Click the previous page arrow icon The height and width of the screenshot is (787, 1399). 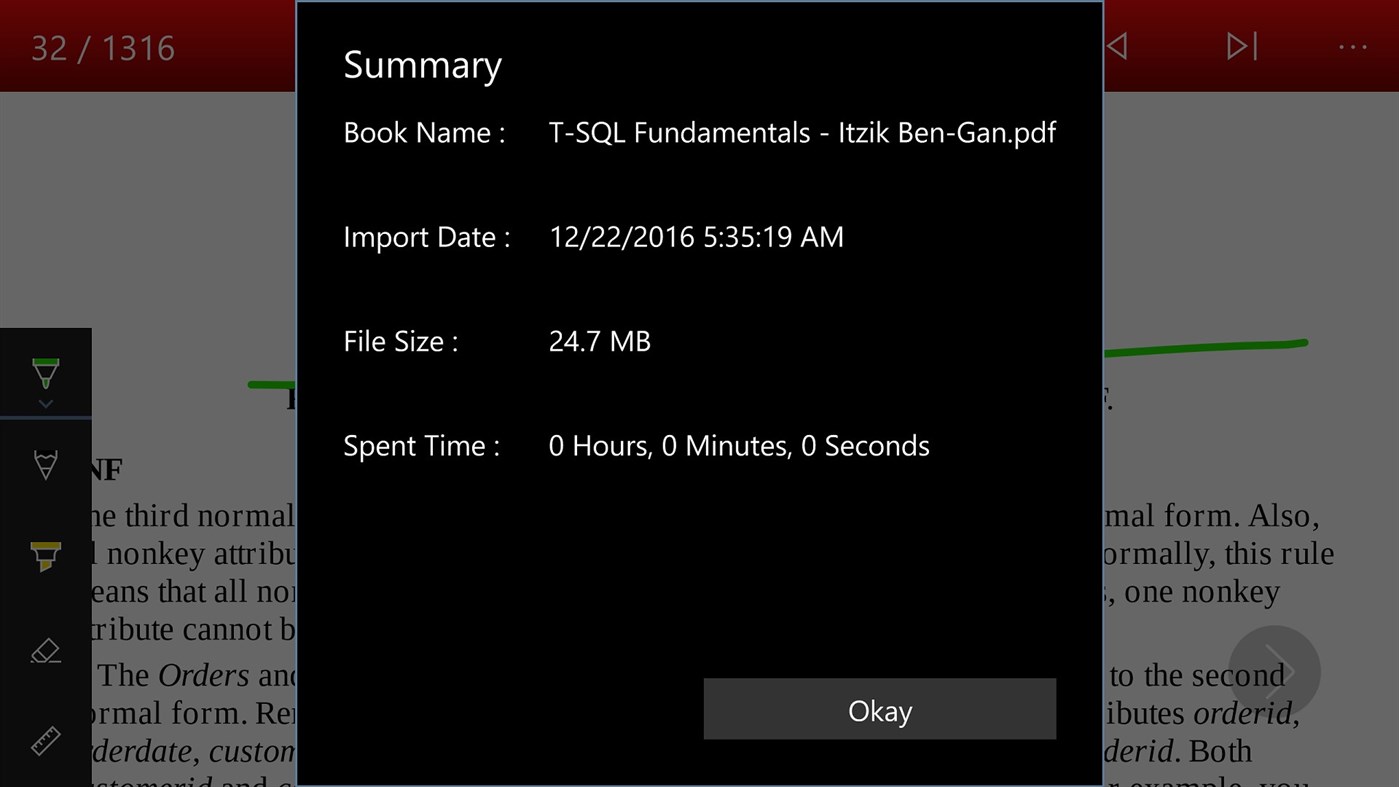click(1115, 45)
